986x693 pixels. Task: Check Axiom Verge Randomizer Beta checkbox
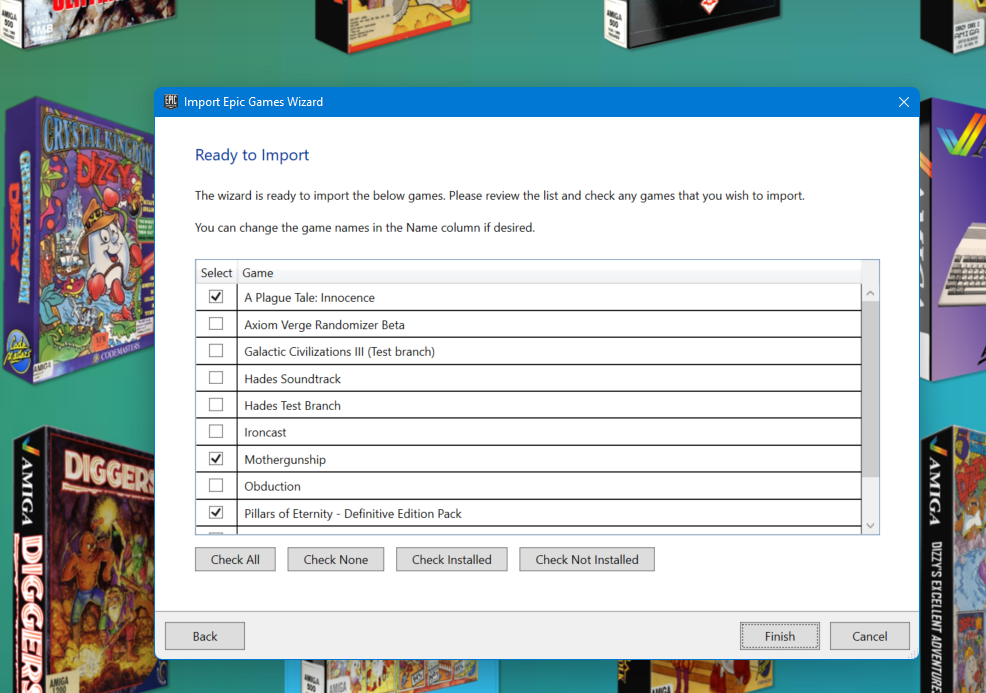point(216,323)
